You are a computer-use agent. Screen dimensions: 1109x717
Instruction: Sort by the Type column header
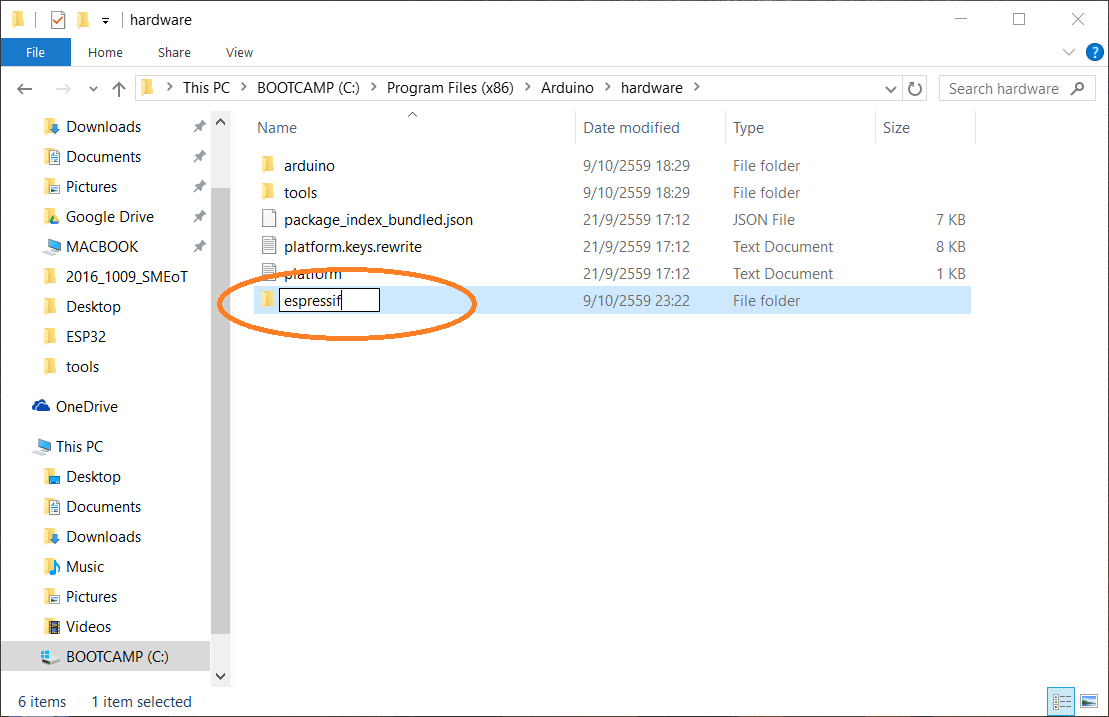(x=748, y=128)
